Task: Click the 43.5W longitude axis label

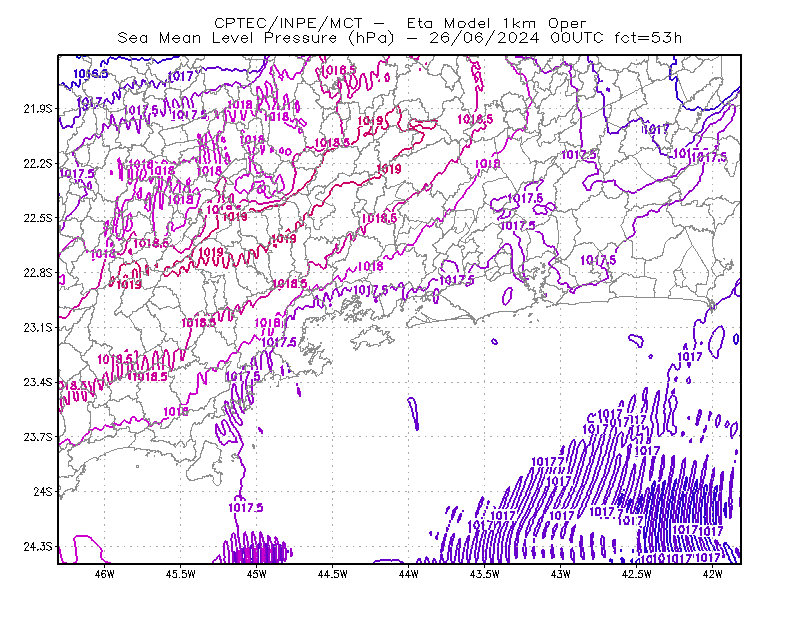Action: point(485,574)
